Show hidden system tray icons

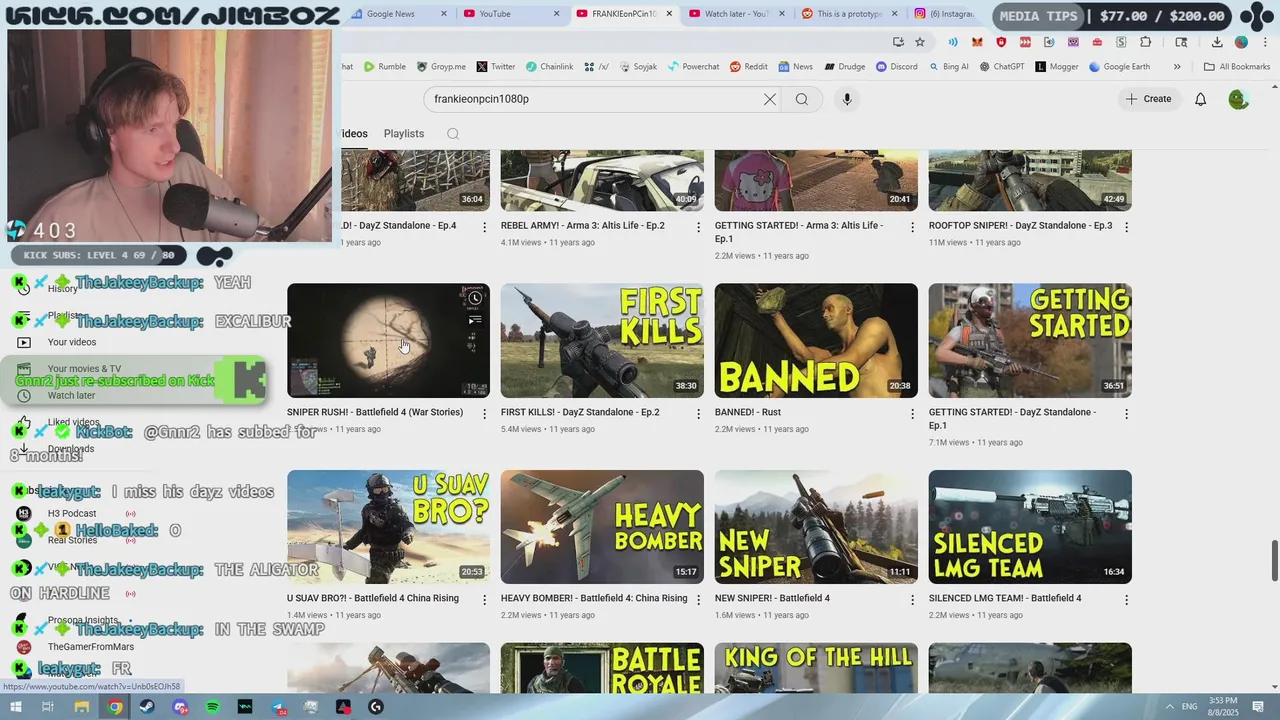tap(1171, 707)
